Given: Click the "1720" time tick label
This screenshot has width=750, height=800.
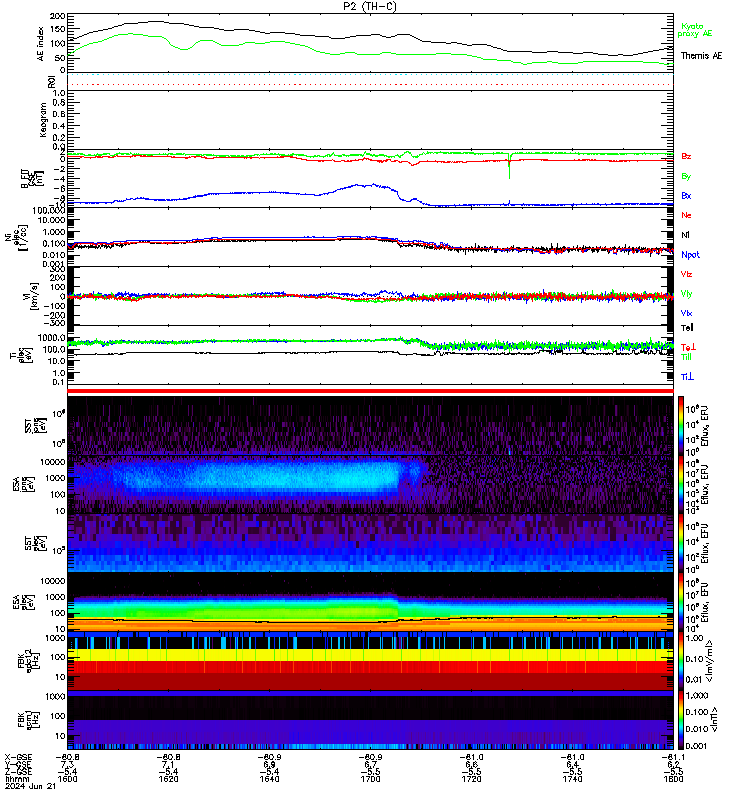Looking at the screenshot, I should pos(471,779).
